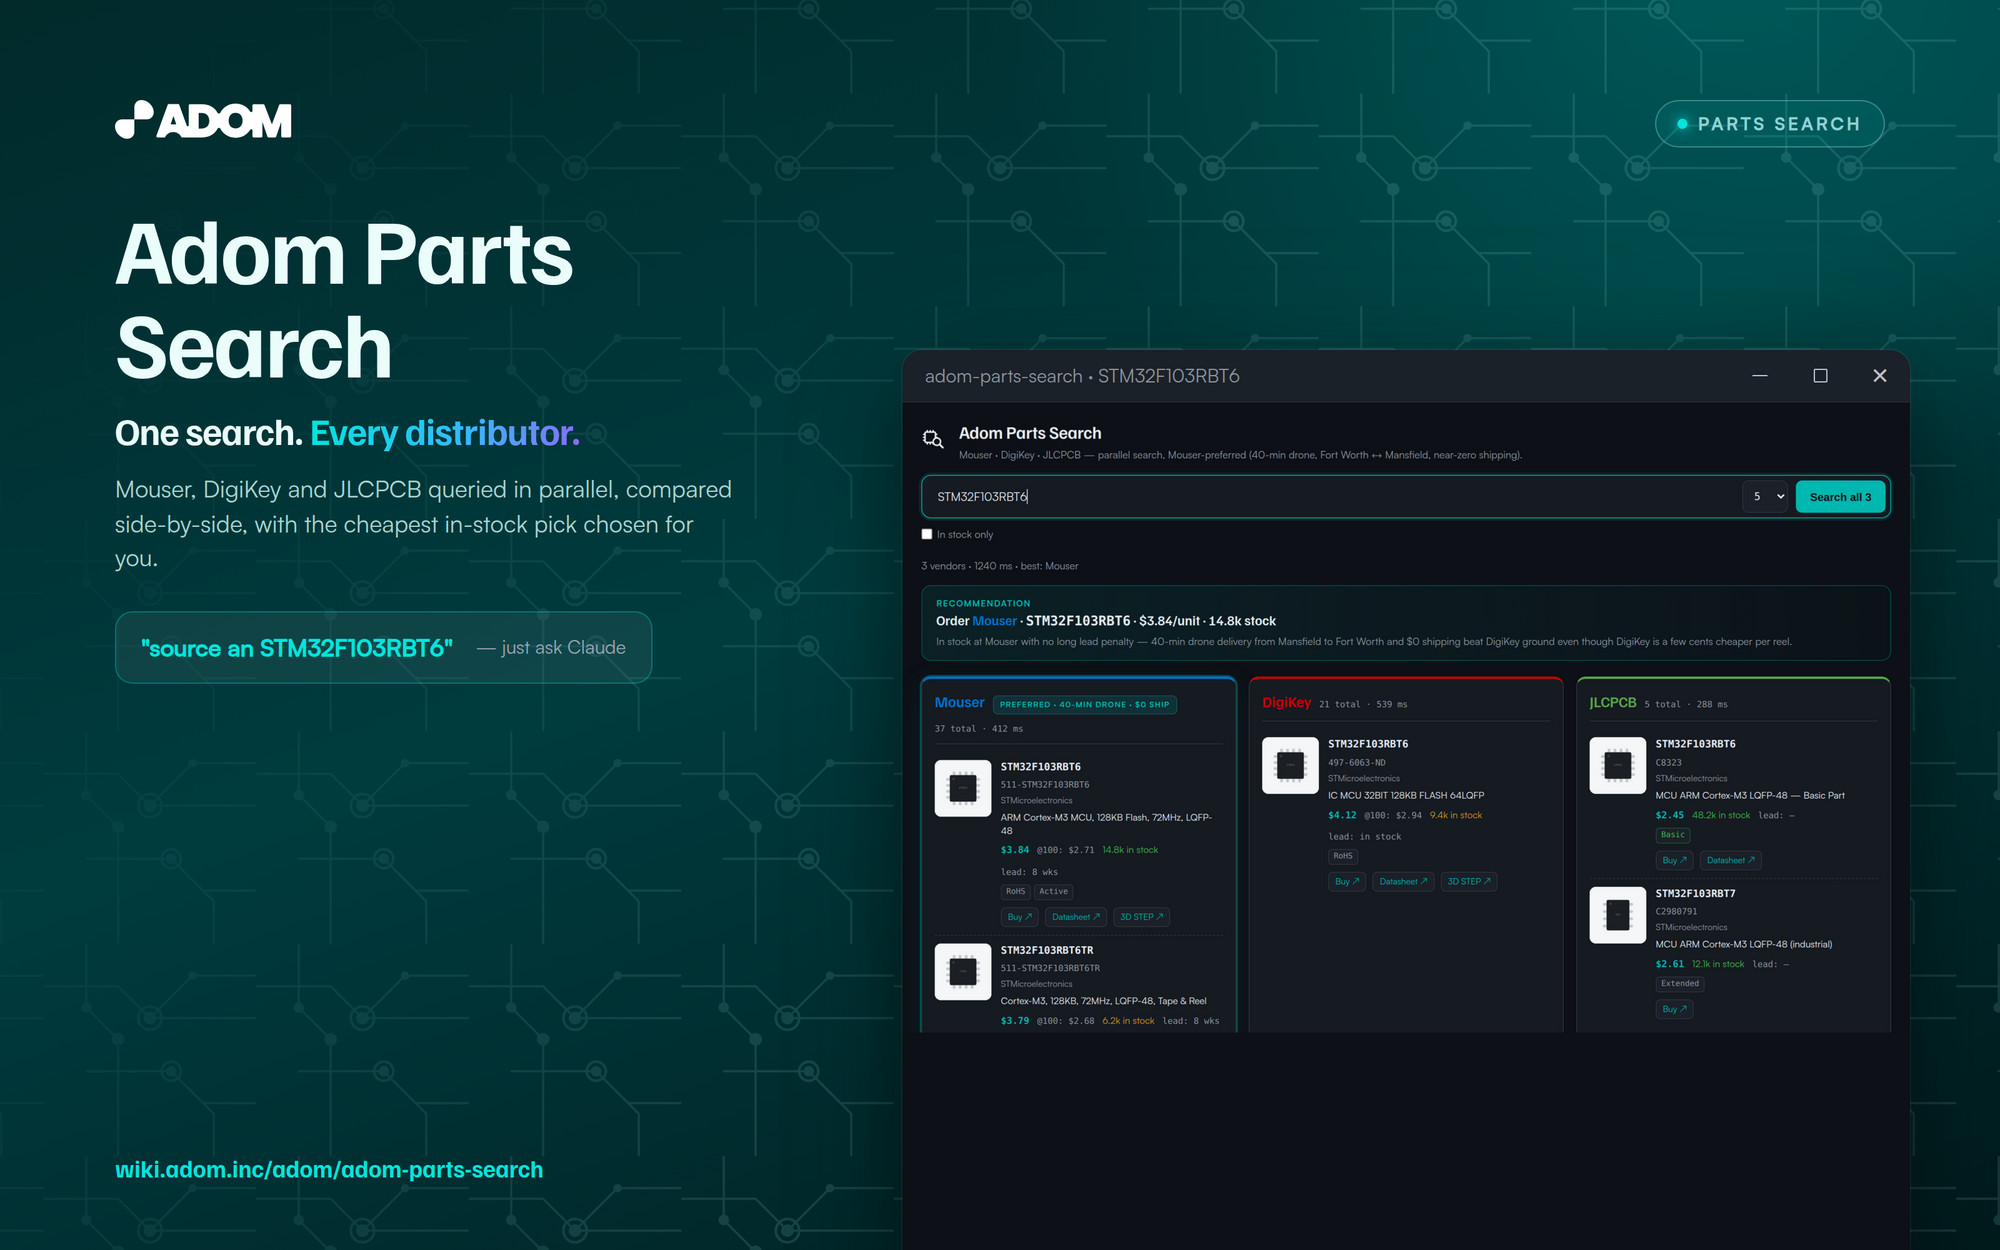Click the DigiKey STM32F103RBT6 chip thumbnail
2000x1250 pixels.
click(x=1290, y=765)
